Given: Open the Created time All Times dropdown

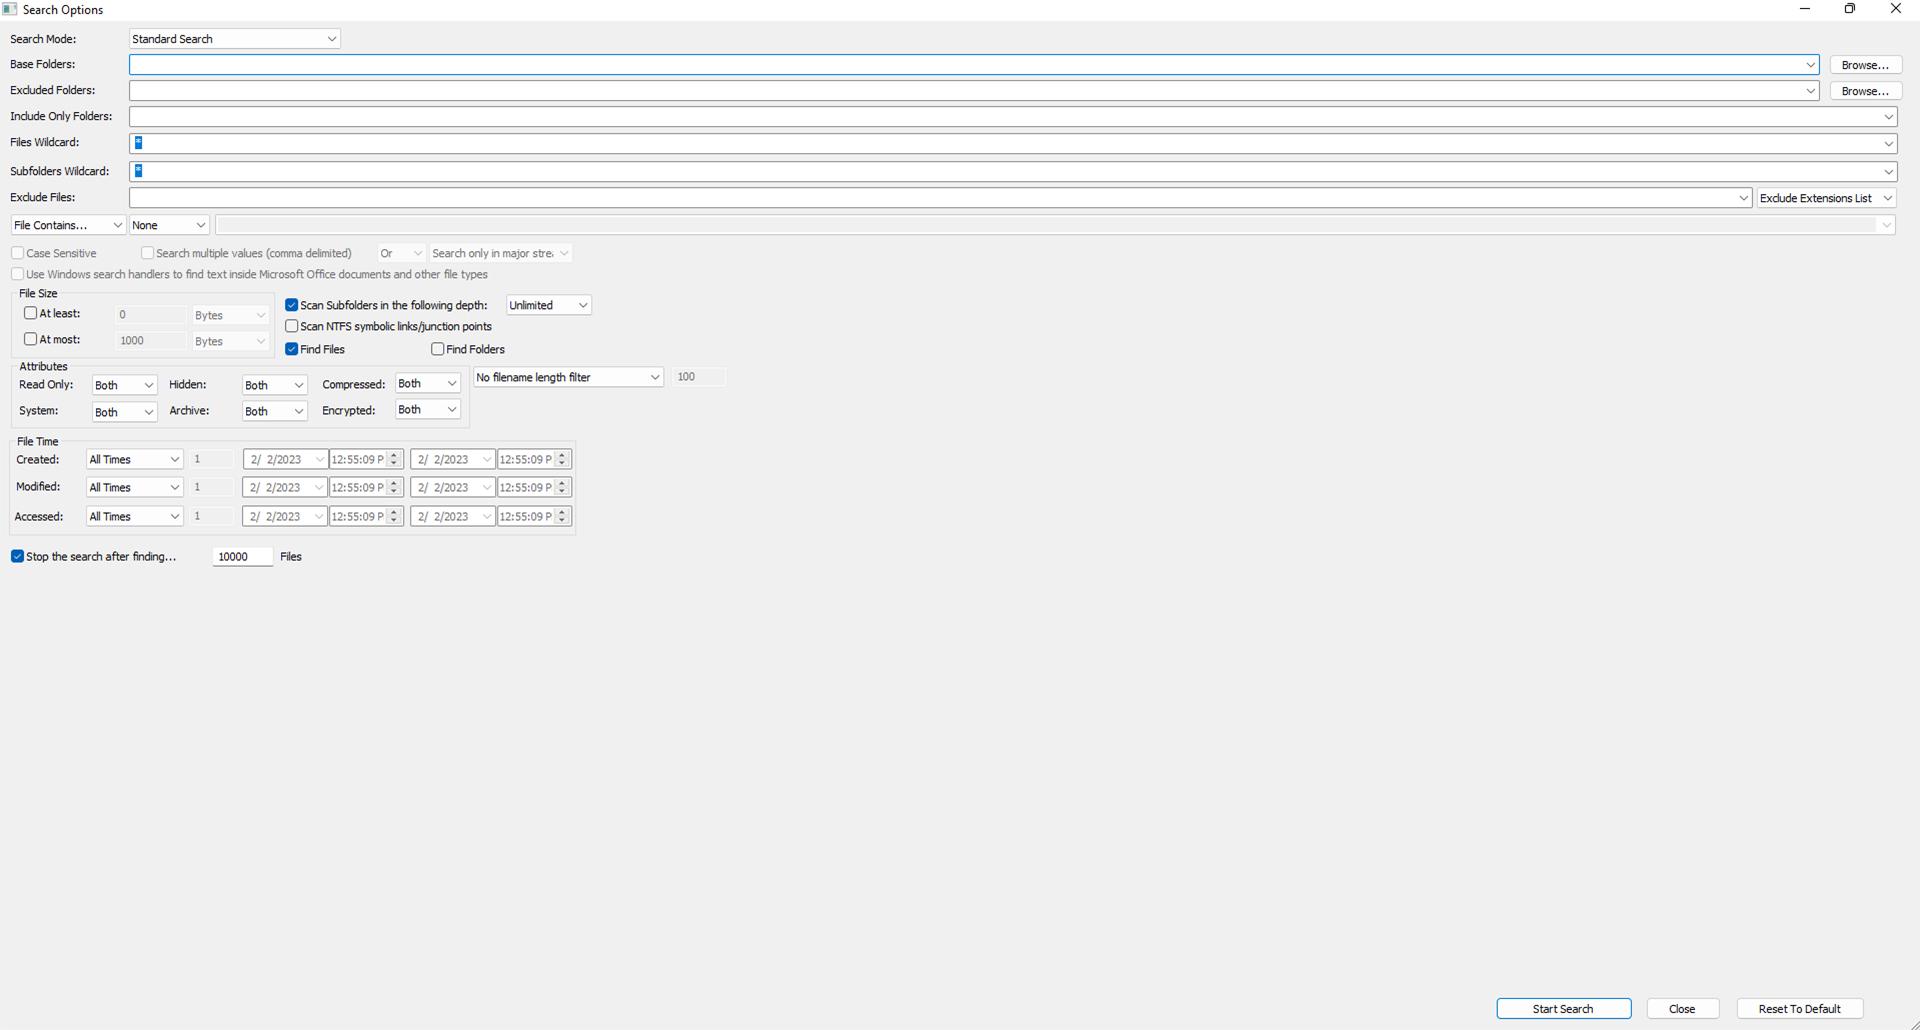Looking at the screenshot, I should (134, 460).
